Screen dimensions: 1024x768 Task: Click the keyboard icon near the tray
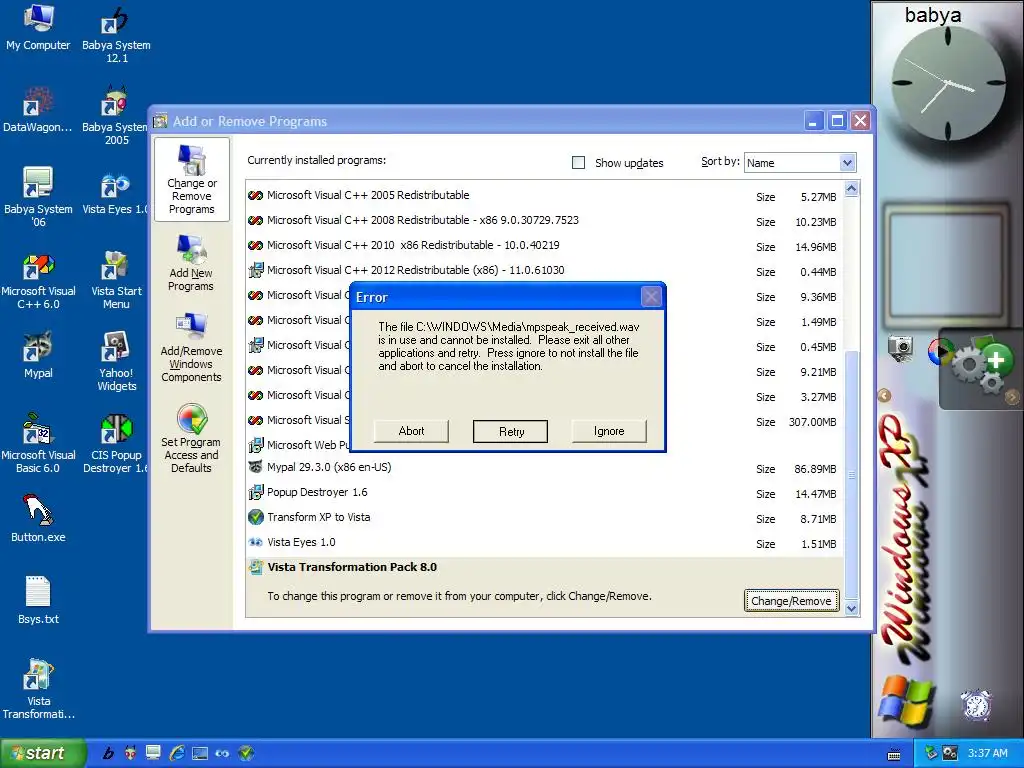[x=894, y=755]
